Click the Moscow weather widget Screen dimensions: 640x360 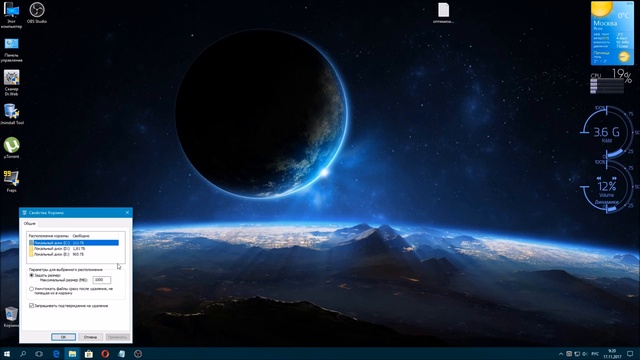[x=612, y=33]
